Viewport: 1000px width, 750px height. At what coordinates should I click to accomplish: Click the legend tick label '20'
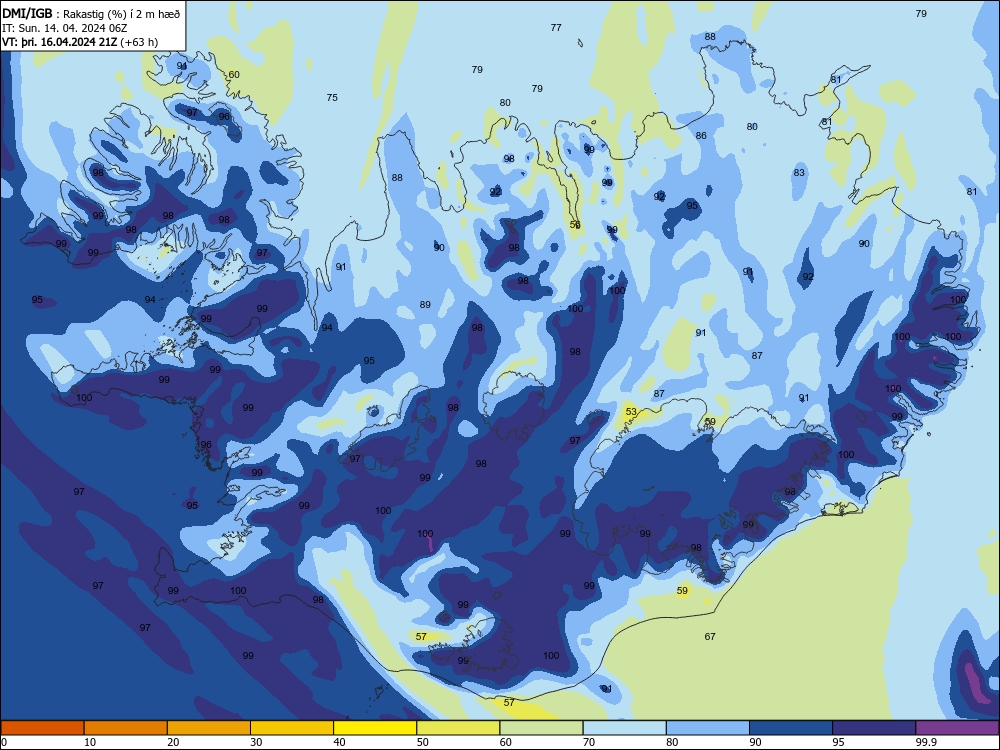pos(173,742)
